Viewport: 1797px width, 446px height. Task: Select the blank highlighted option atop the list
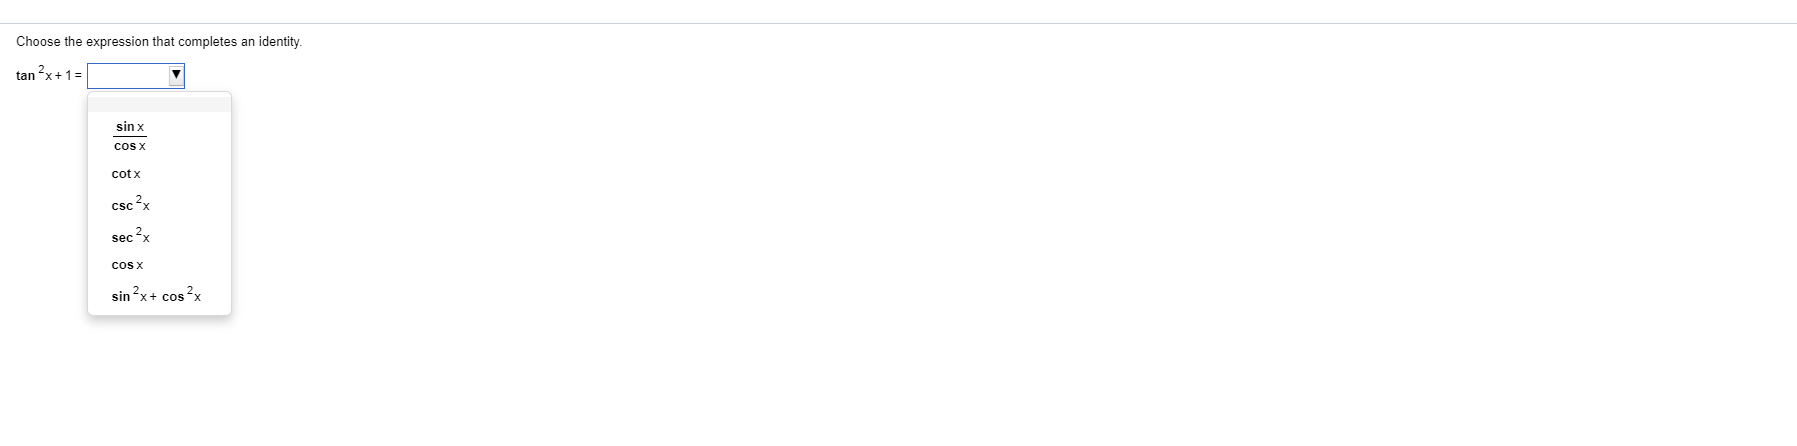159,104
